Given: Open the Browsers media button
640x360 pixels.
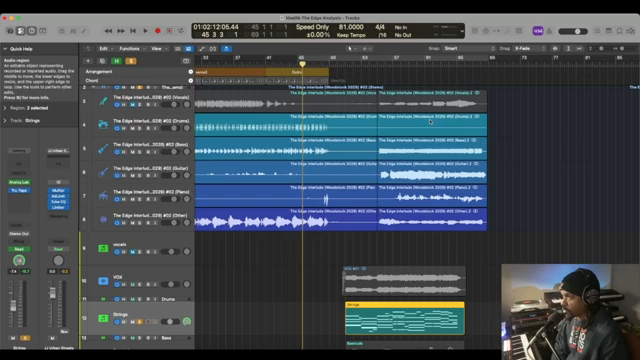Looking at the screenshot, I should click(x=631, y=31).
